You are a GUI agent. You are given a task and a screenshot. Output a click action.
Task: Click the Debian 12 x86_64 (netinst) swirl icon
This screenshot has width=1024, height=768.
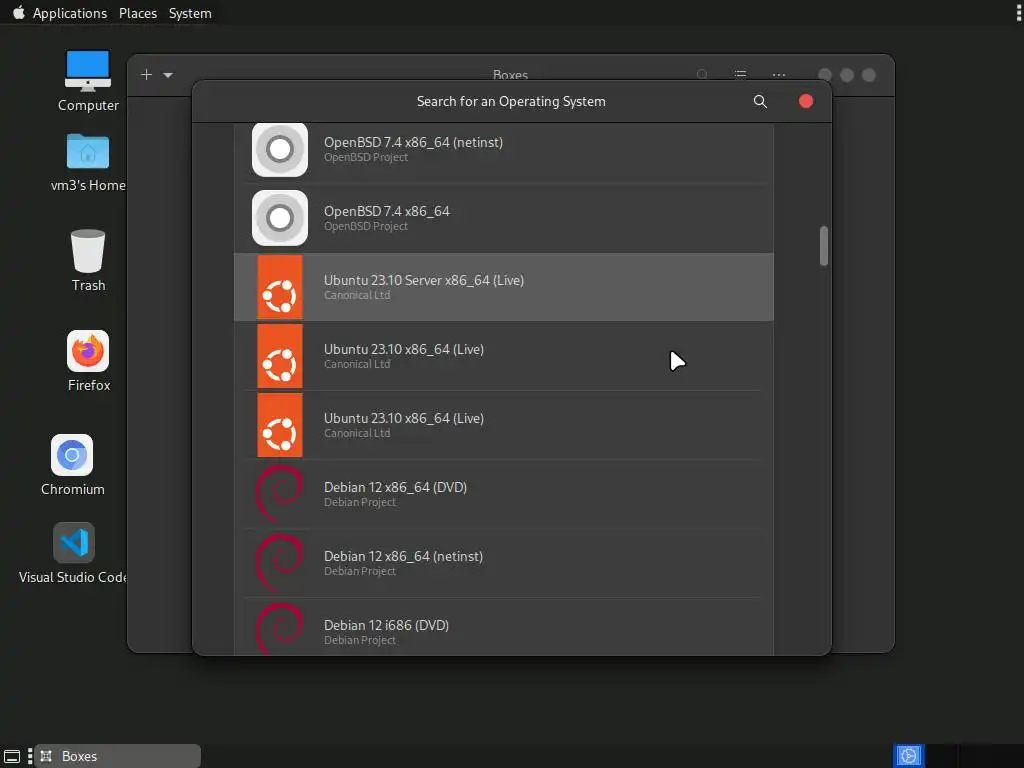click(280, 563)
